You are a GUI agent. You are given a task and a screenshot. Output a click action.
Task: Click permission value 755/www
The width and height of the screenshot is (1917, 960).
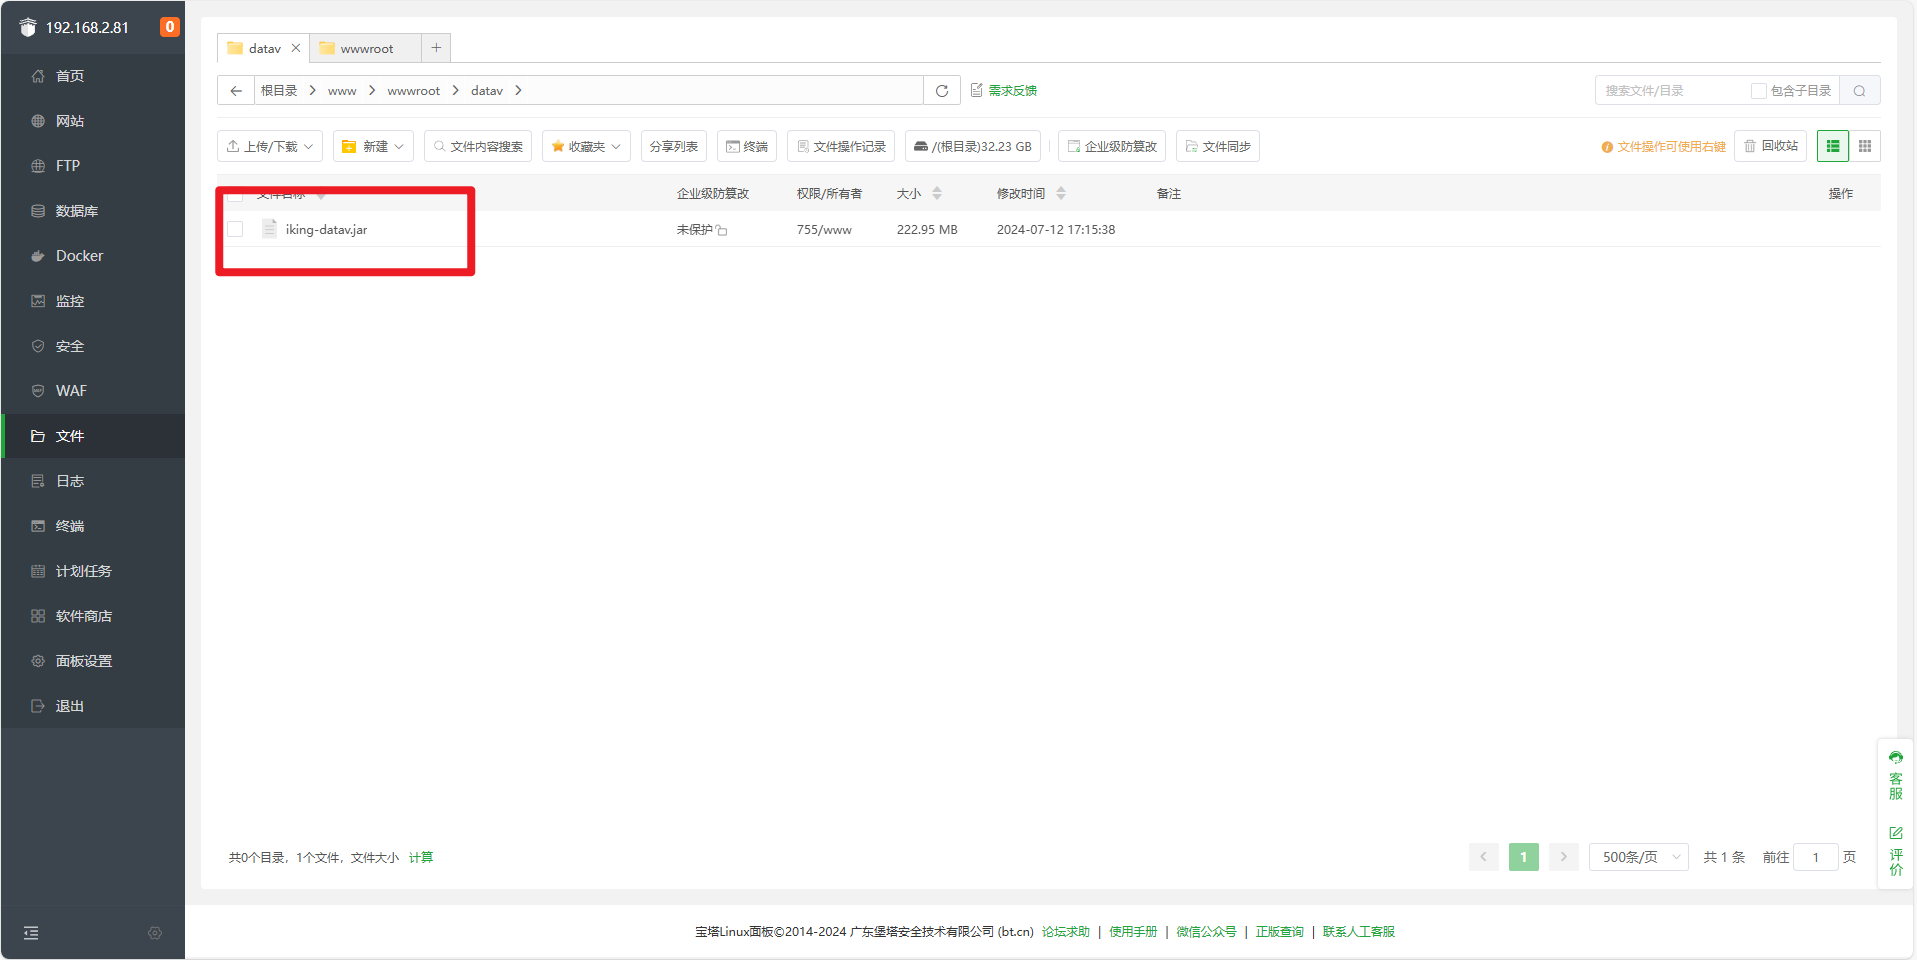point(824,229)
